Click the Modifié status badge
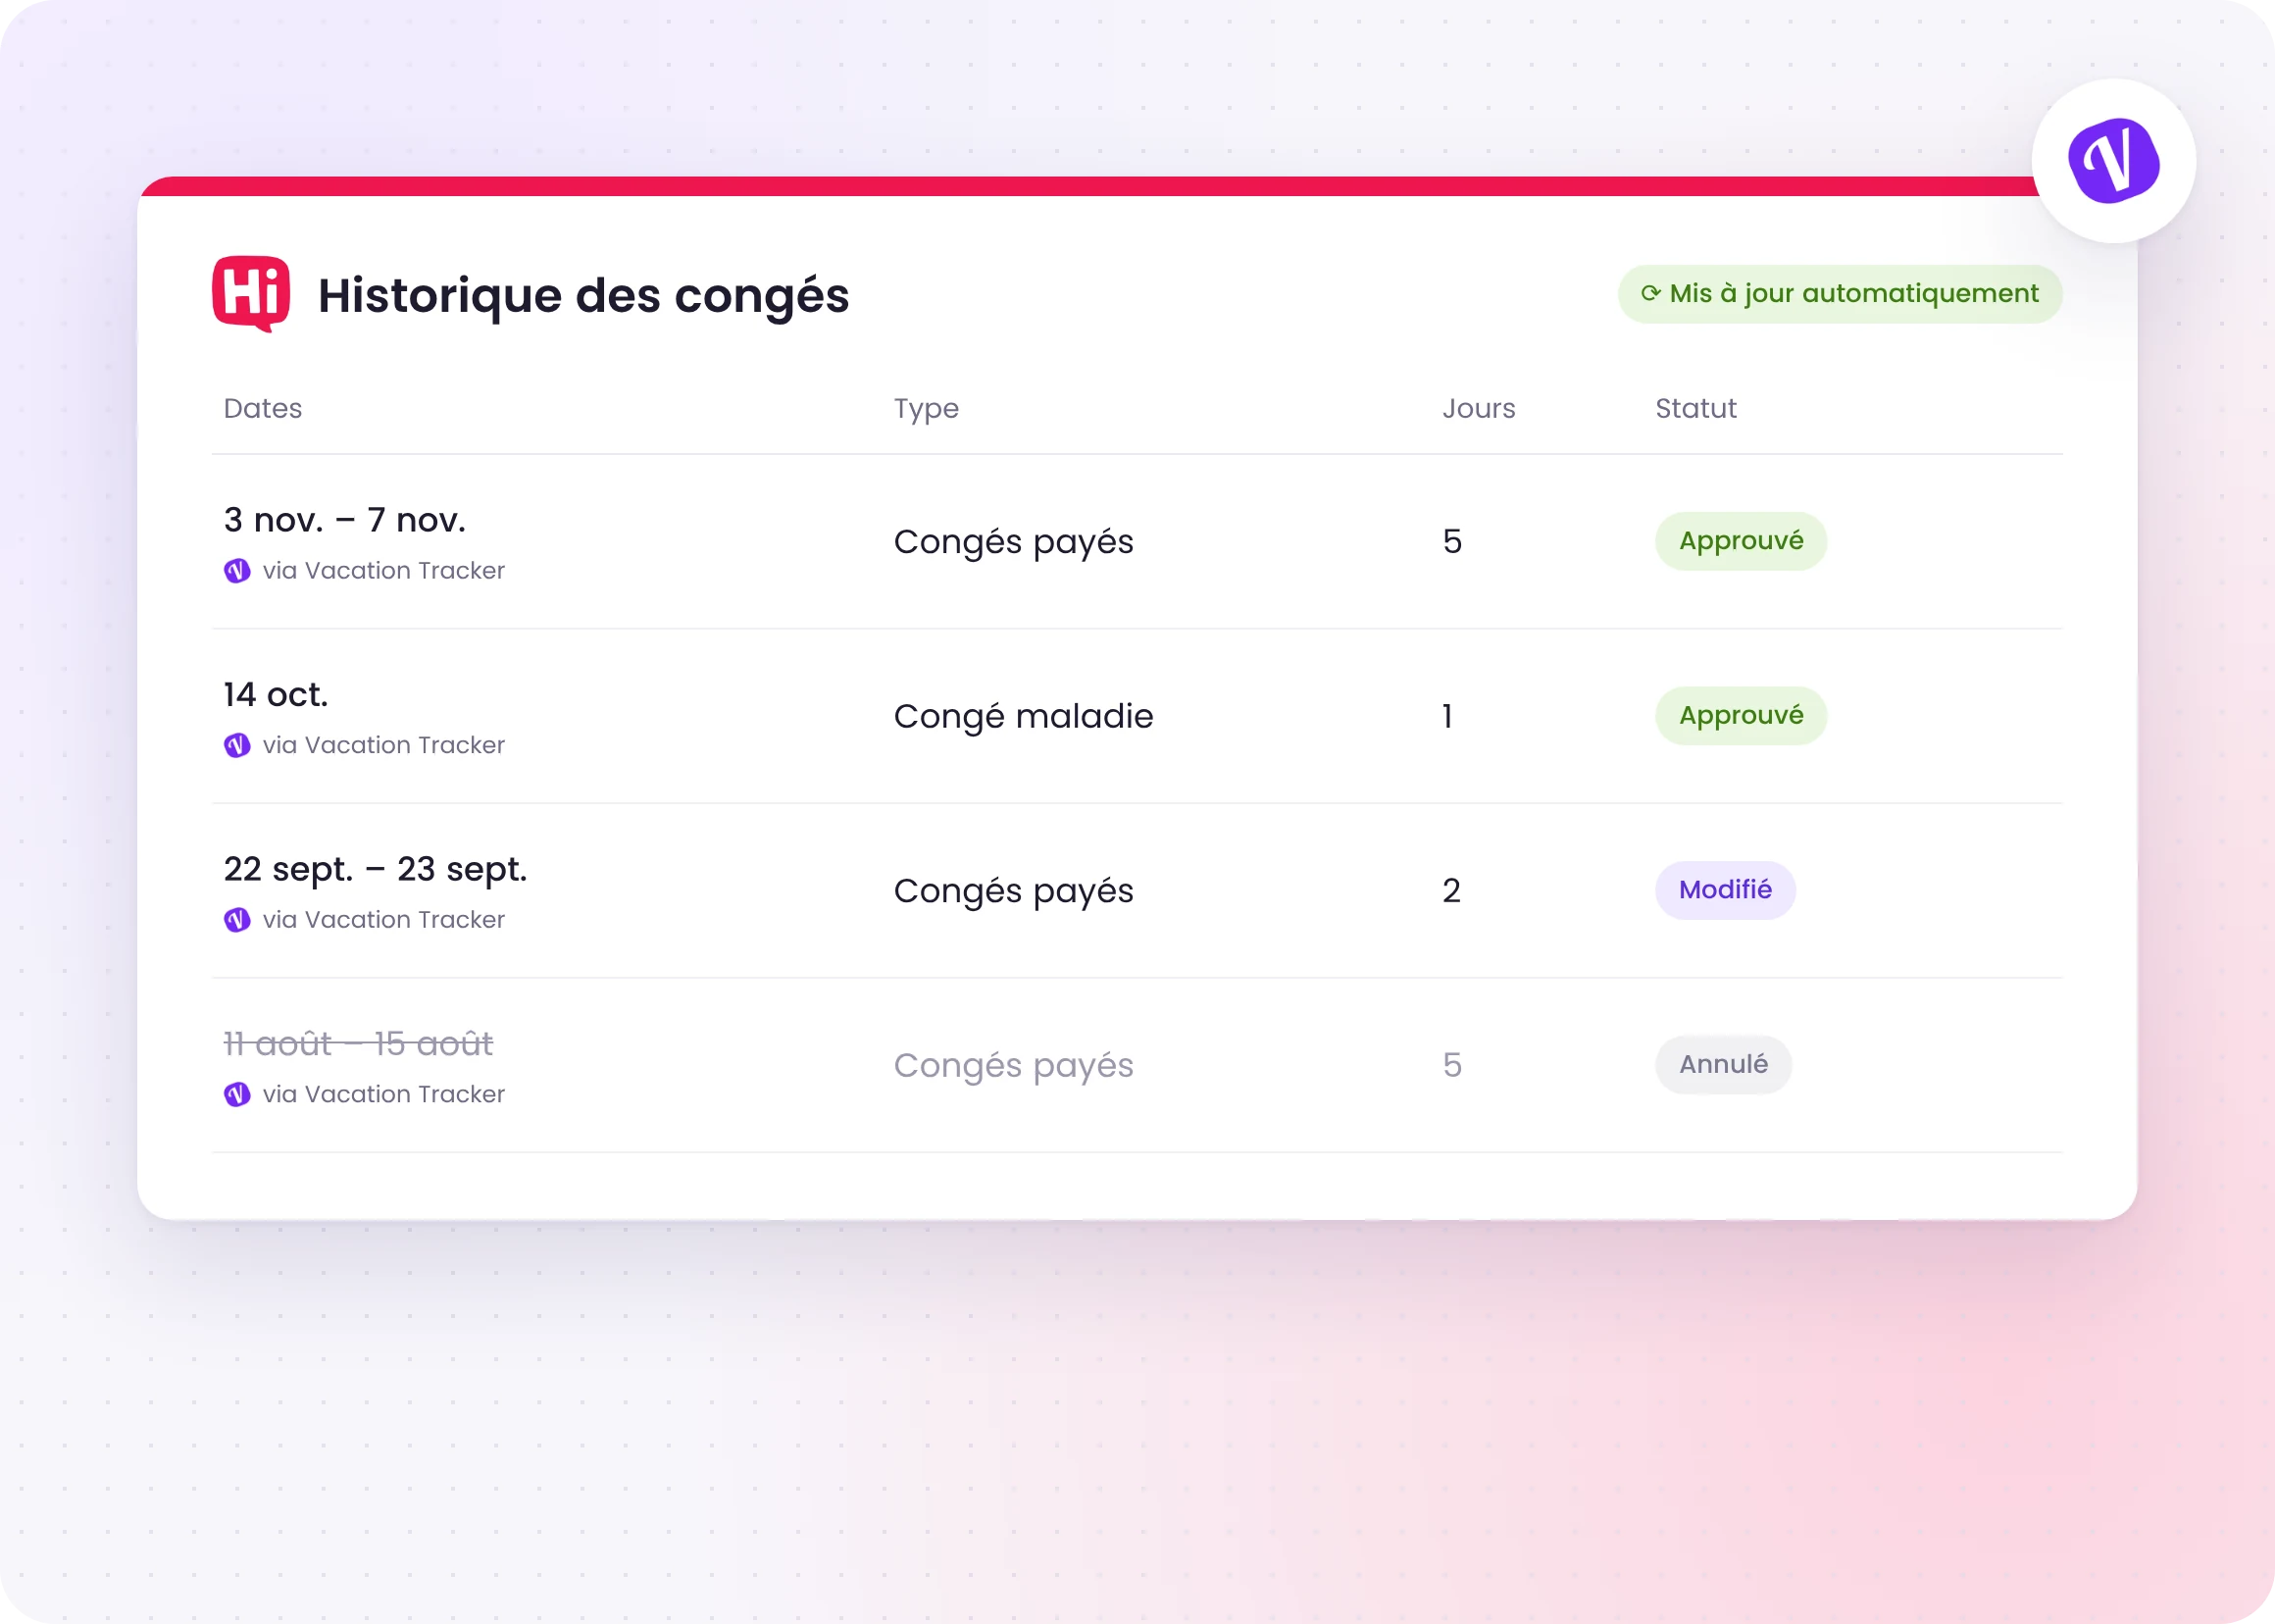 [x=1725, y=890]
